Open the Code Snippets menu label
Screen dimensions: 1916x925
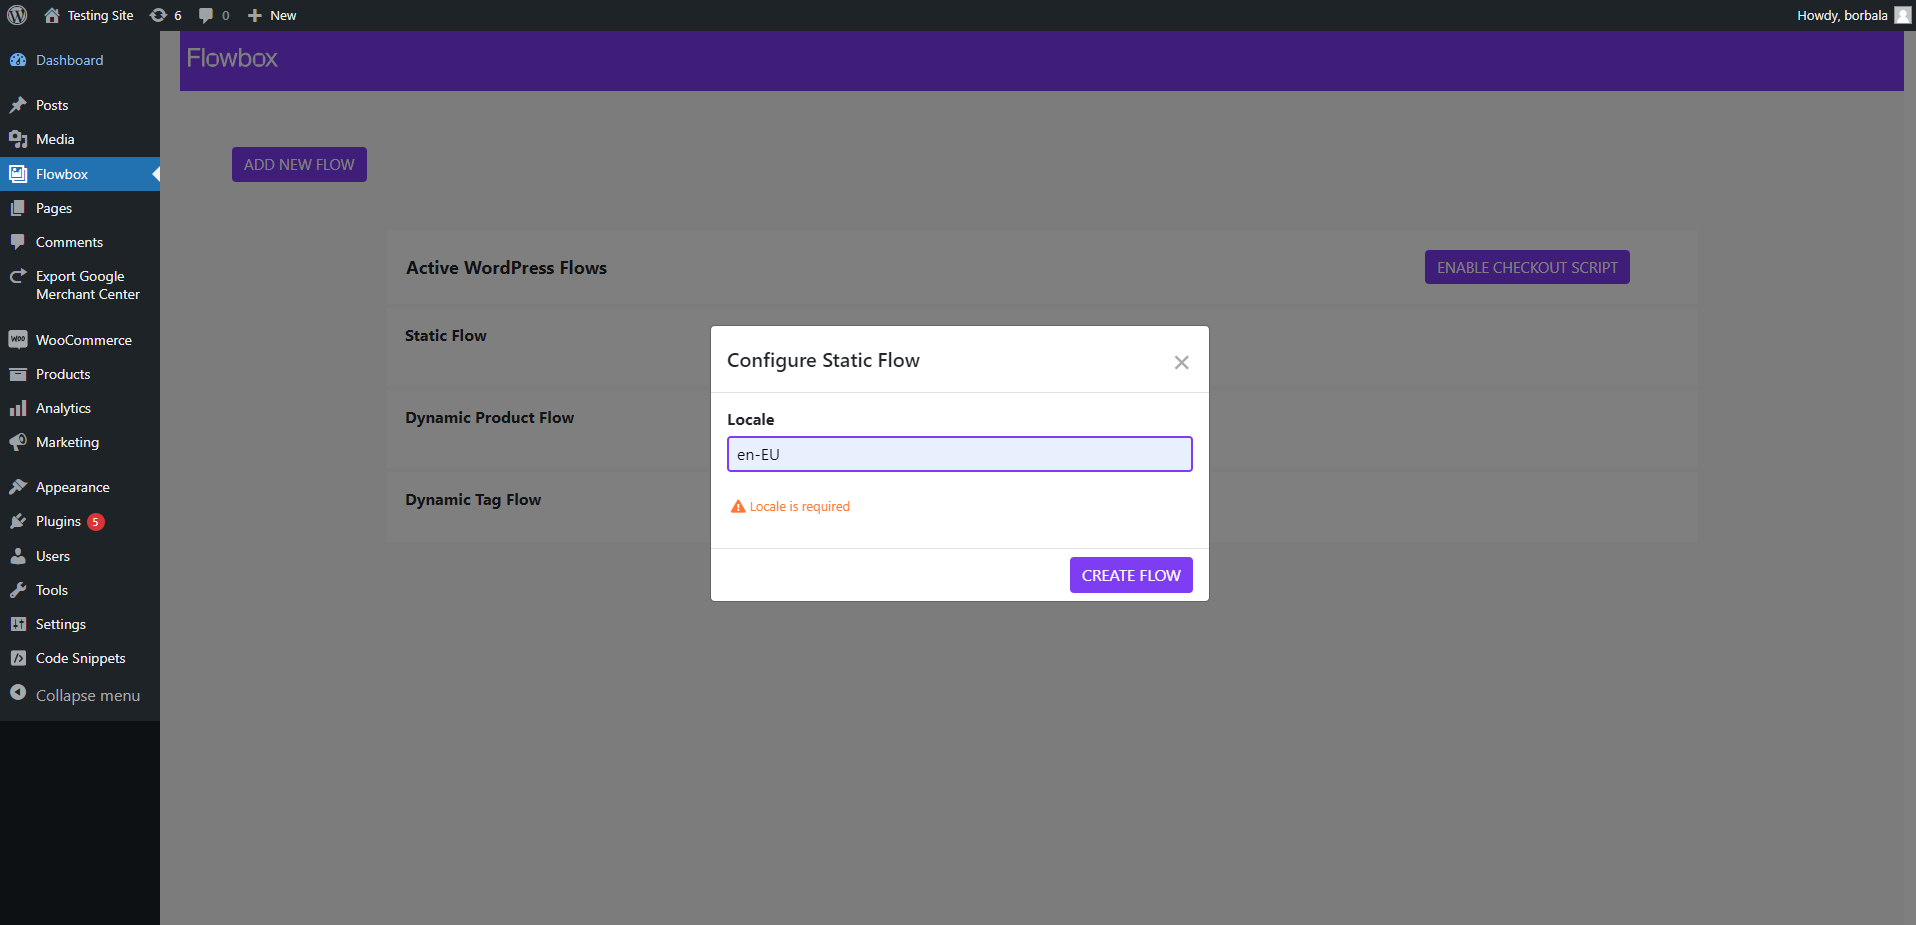[x=81, y=658]
